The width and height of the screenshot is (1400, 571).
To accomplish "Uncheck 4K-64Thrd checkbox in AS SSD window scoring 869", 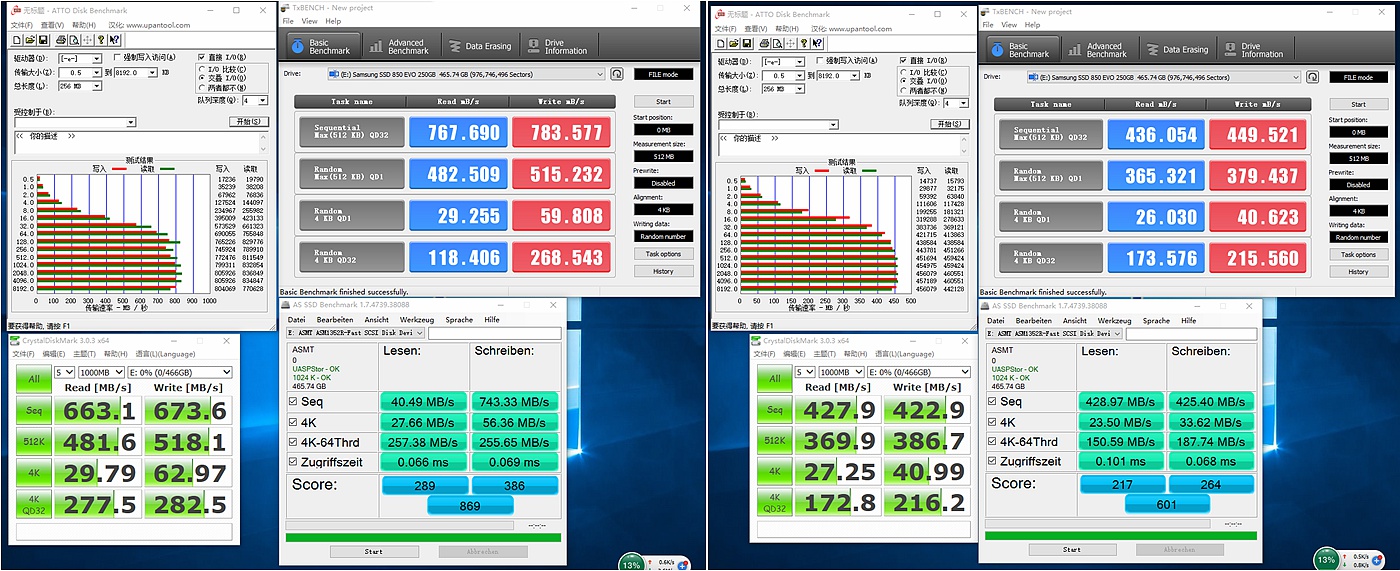I will pos(293,441).
